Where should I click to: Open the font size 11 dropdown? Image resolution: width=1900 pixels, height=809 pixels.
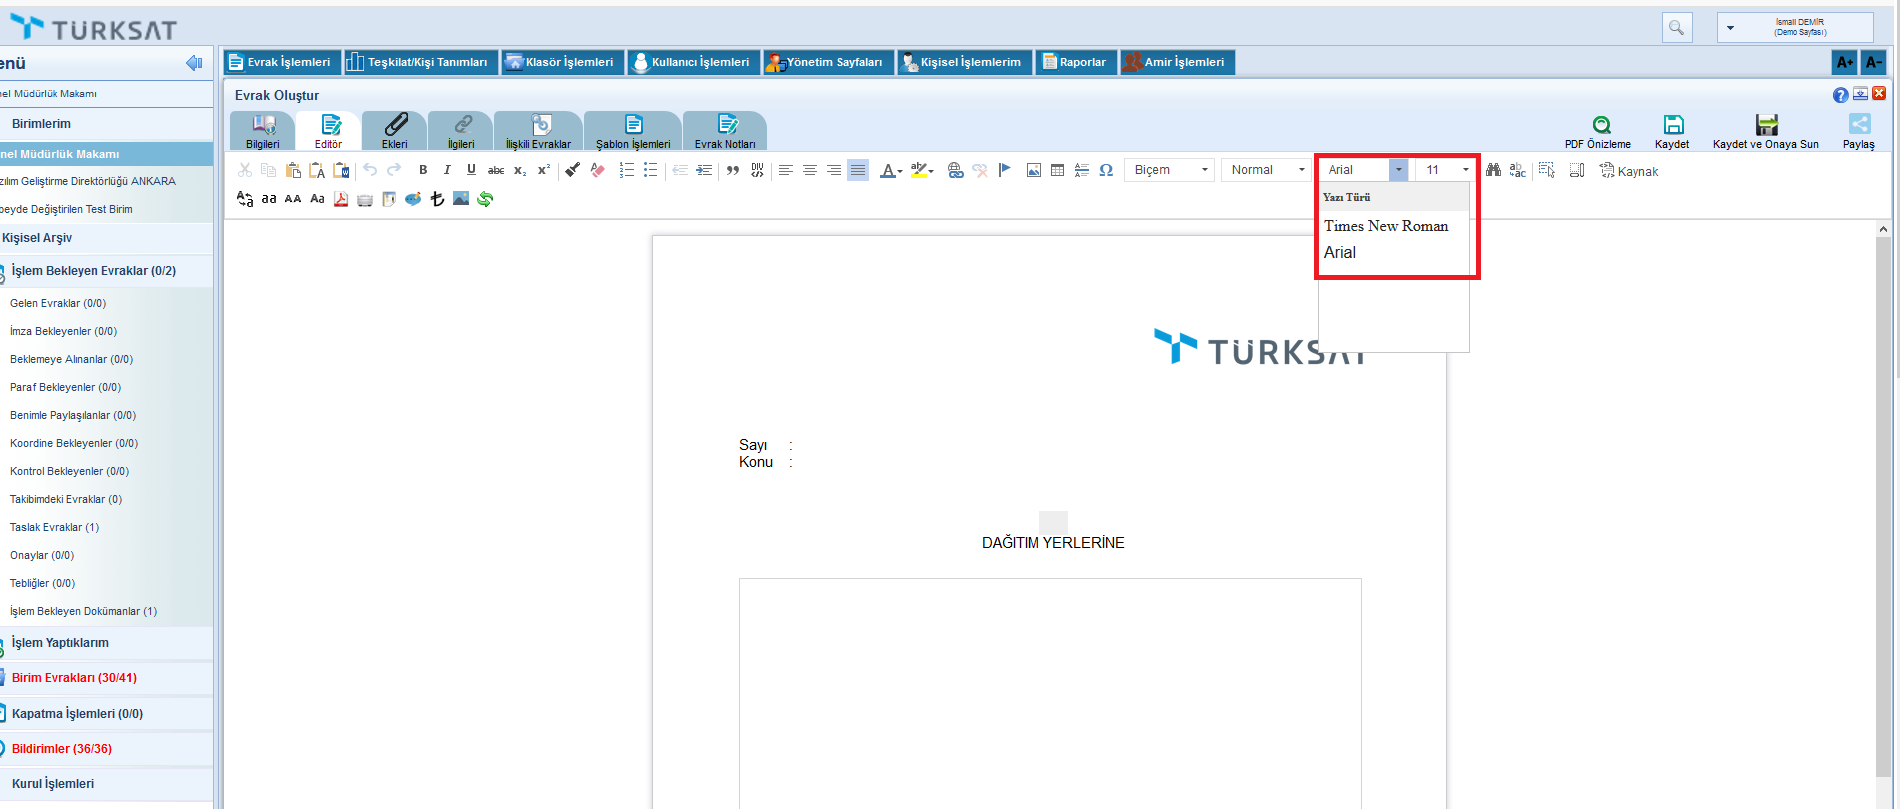click(x=1446, y=170)
